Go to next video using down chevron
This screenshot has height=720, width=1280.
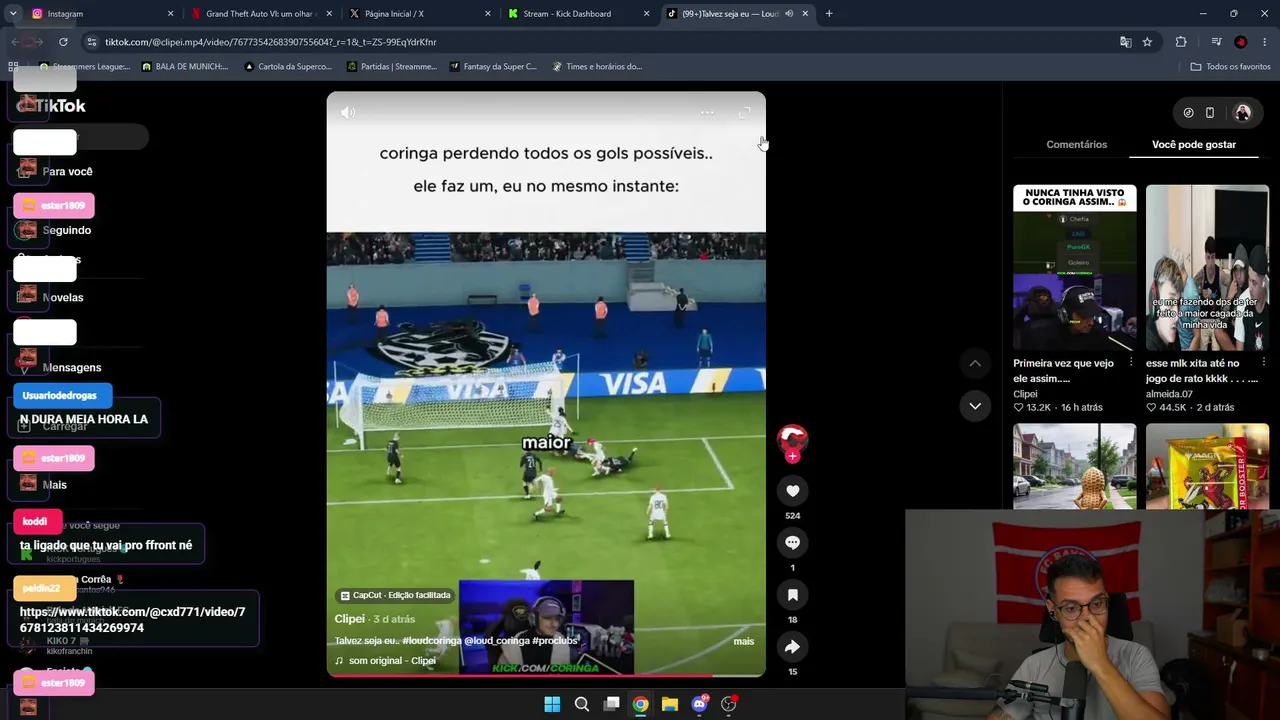[x=975, y=405]
